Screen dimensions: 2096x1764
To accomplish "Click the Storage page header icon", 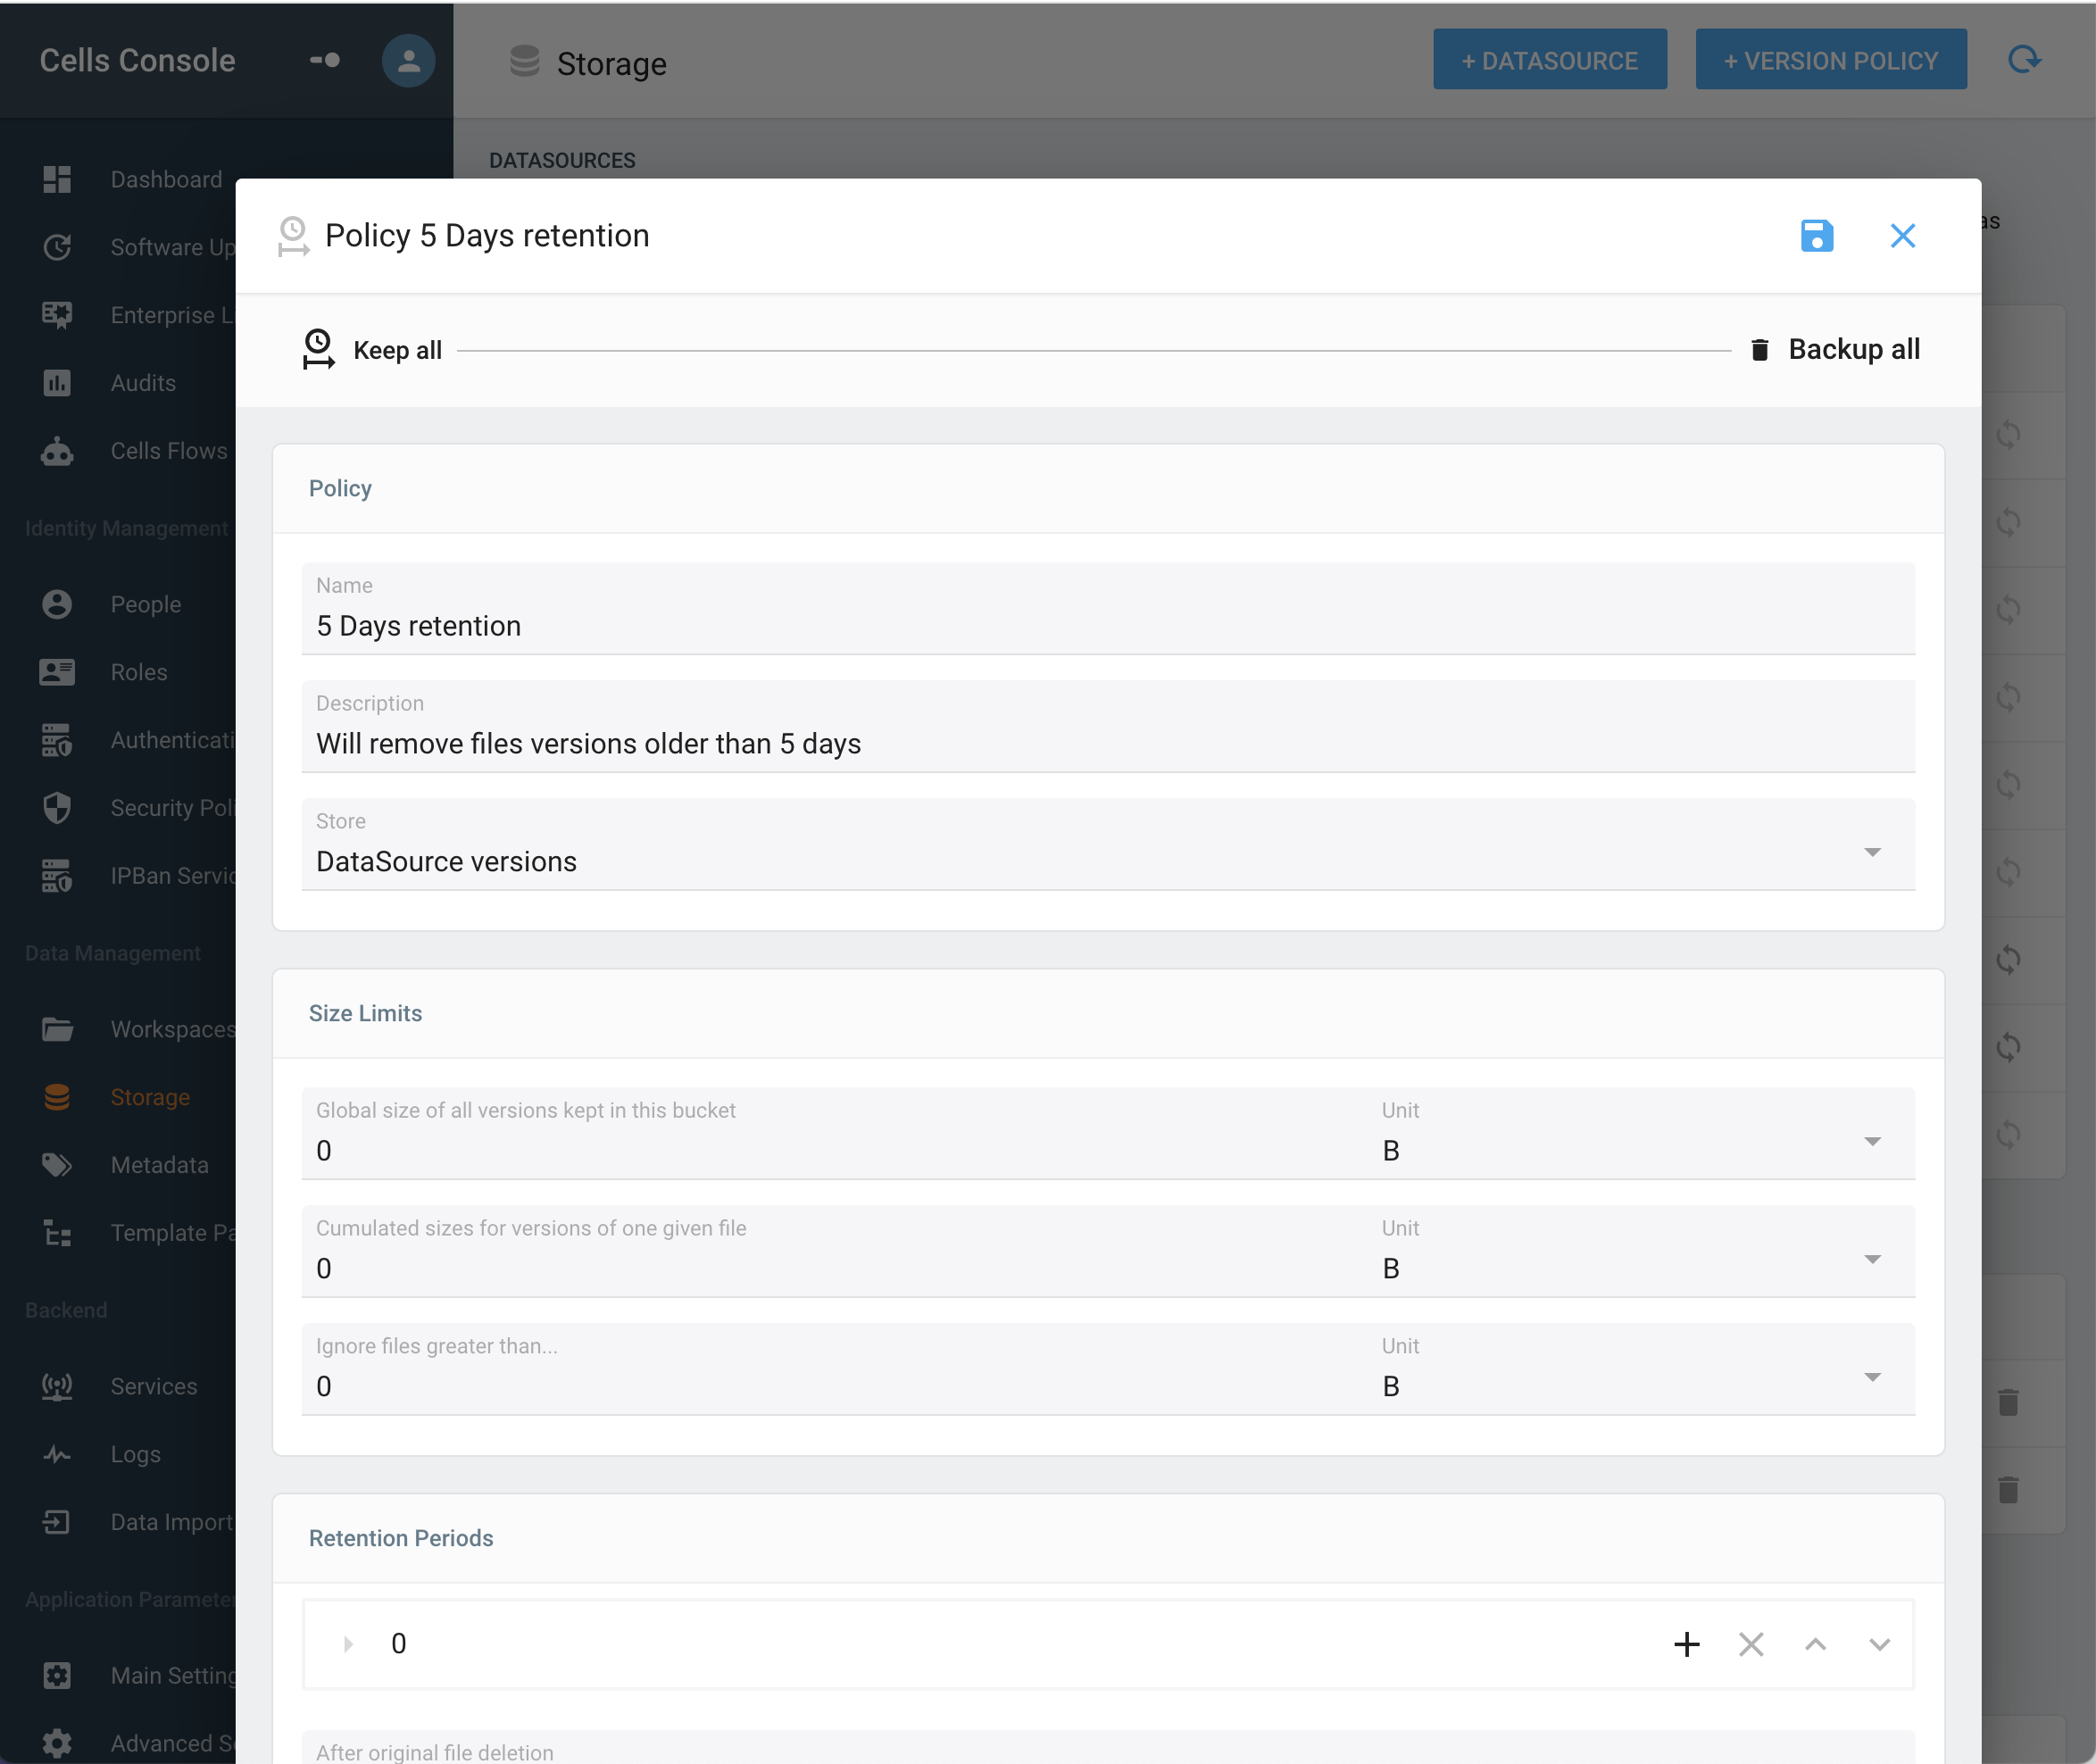I will 524,61.
